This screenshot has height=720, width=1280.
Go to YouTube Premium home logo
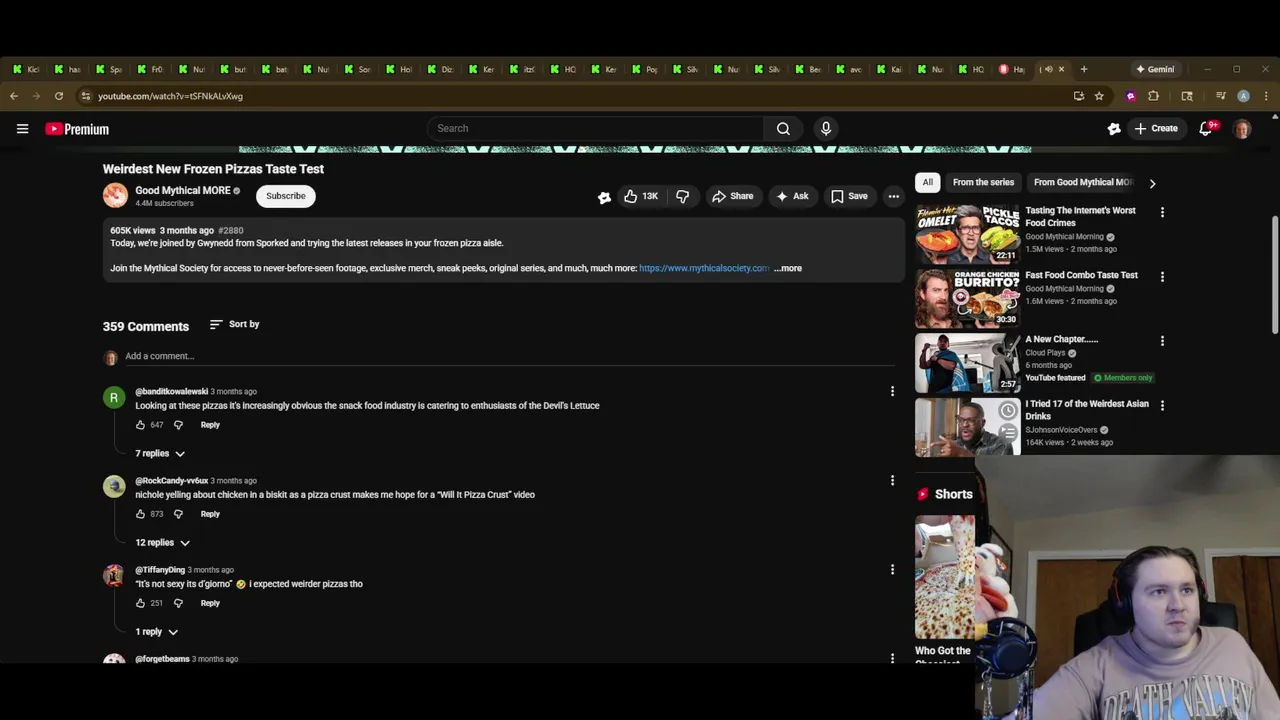[77, 129]
